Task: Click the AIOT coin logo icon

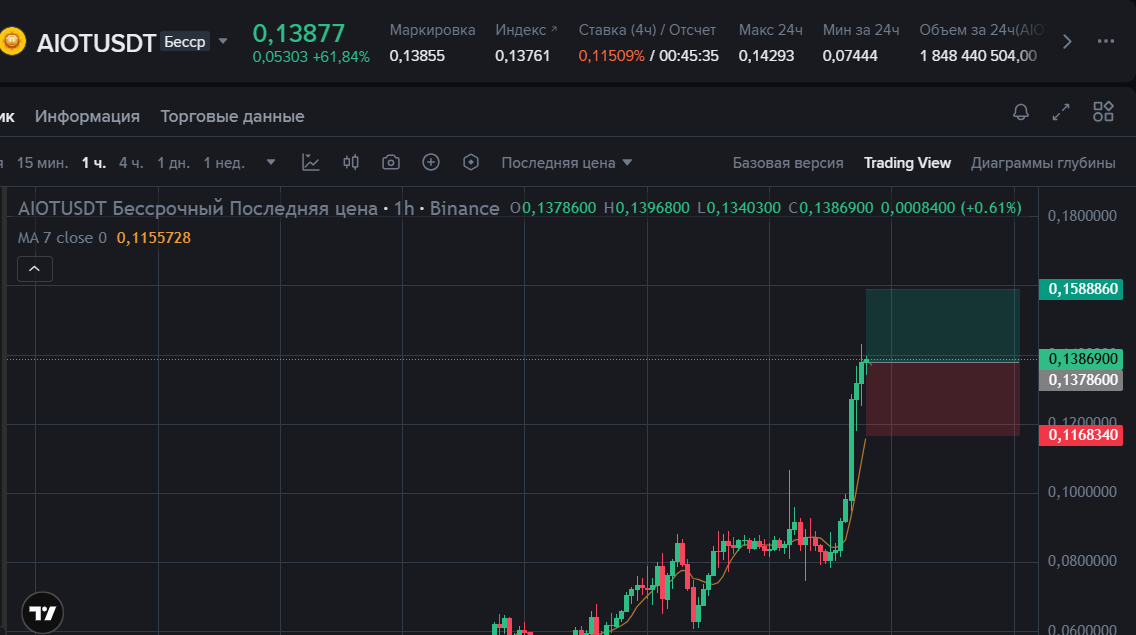Action: tap(12, 41)
